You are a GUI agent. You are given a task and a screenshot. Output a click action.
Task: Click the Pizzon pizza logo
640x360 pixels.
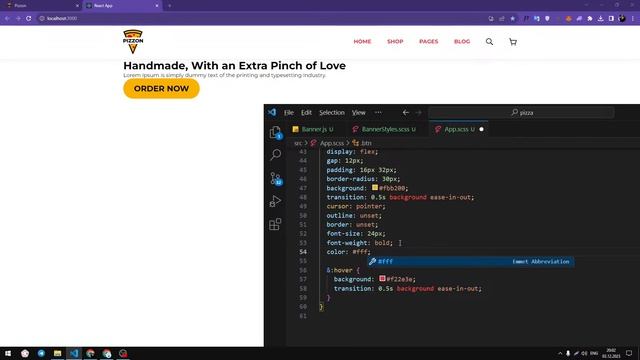[133, 41]
